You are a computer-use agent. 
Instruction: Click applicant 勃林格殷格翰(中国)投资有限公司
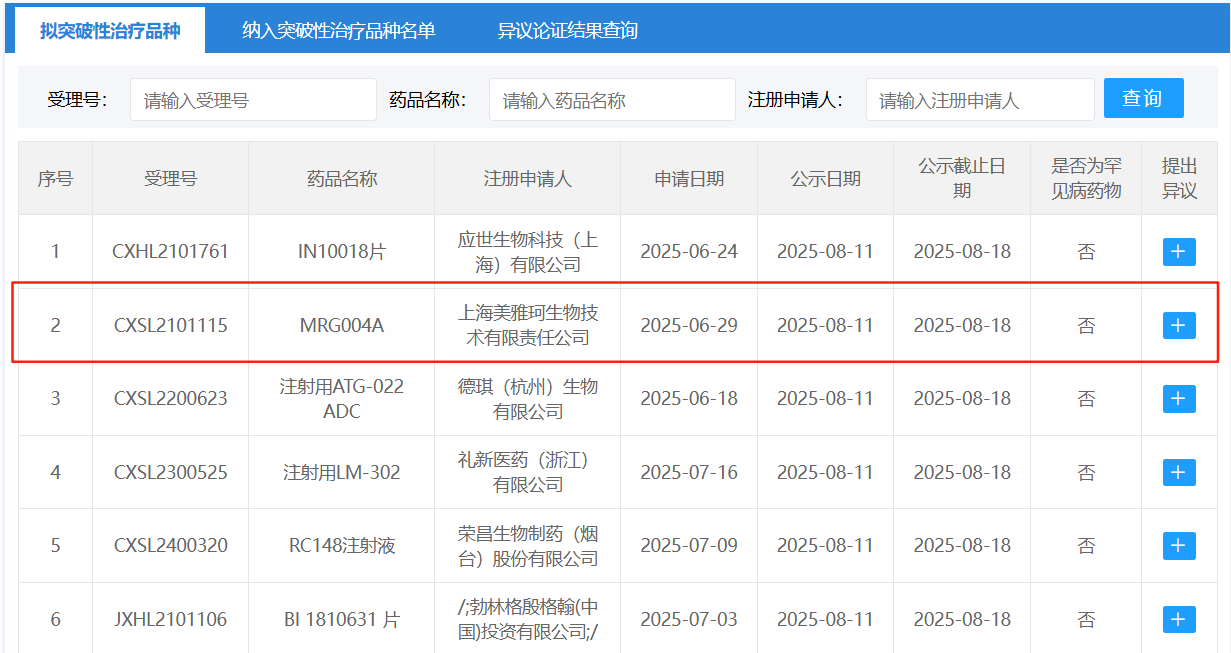(528, 619)
